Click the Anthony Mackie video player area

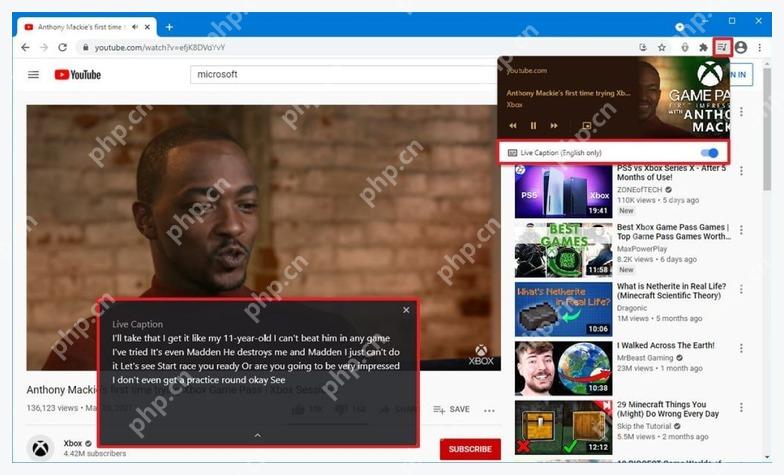pos(264,238)
